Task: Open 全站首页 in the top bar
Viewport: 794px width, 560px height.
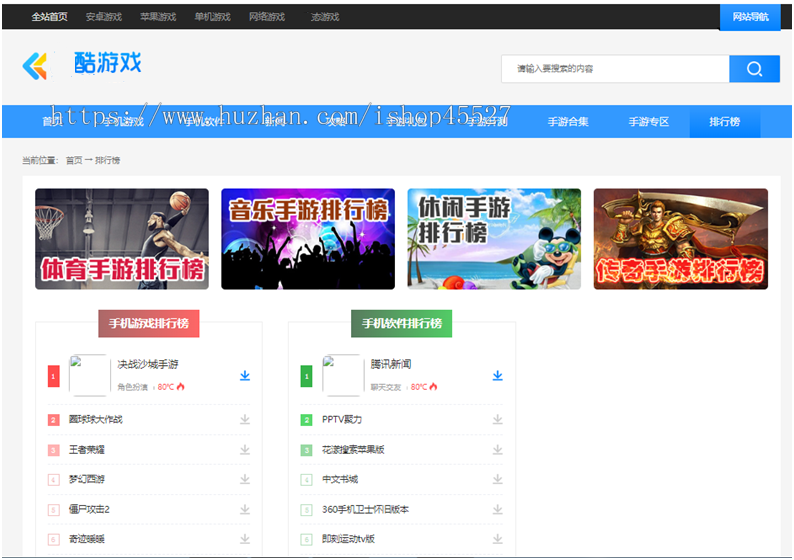Action: tap(49, 17)
